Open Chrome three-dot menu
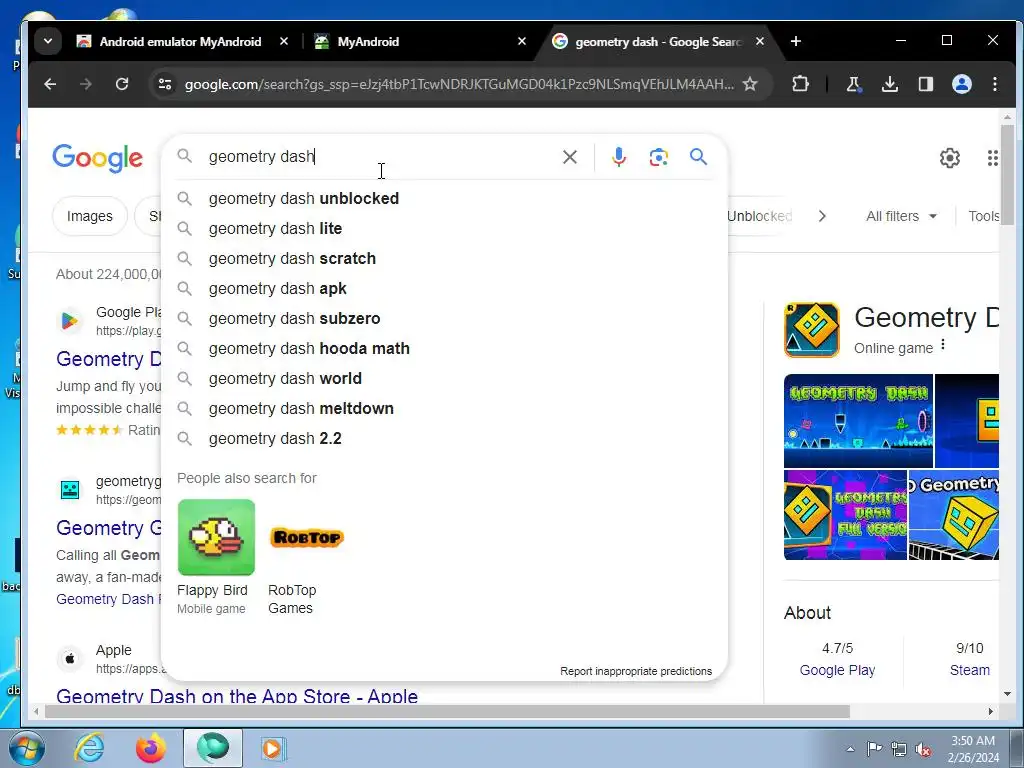The image size is (1024, 768). pyautogui.click(x=995, y=84)
